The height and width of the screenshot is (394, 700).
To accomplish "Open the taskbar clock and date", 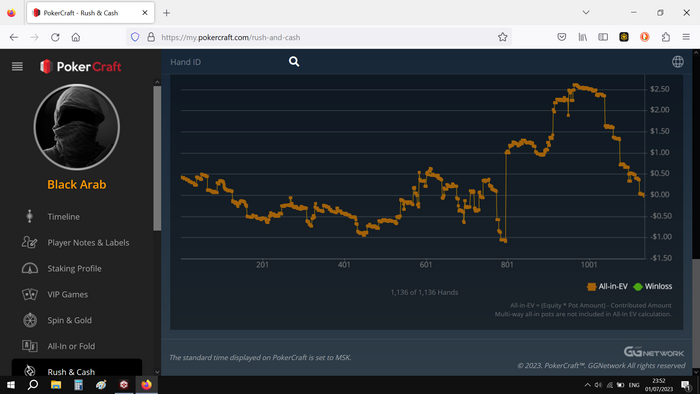I will click(659, 385).
